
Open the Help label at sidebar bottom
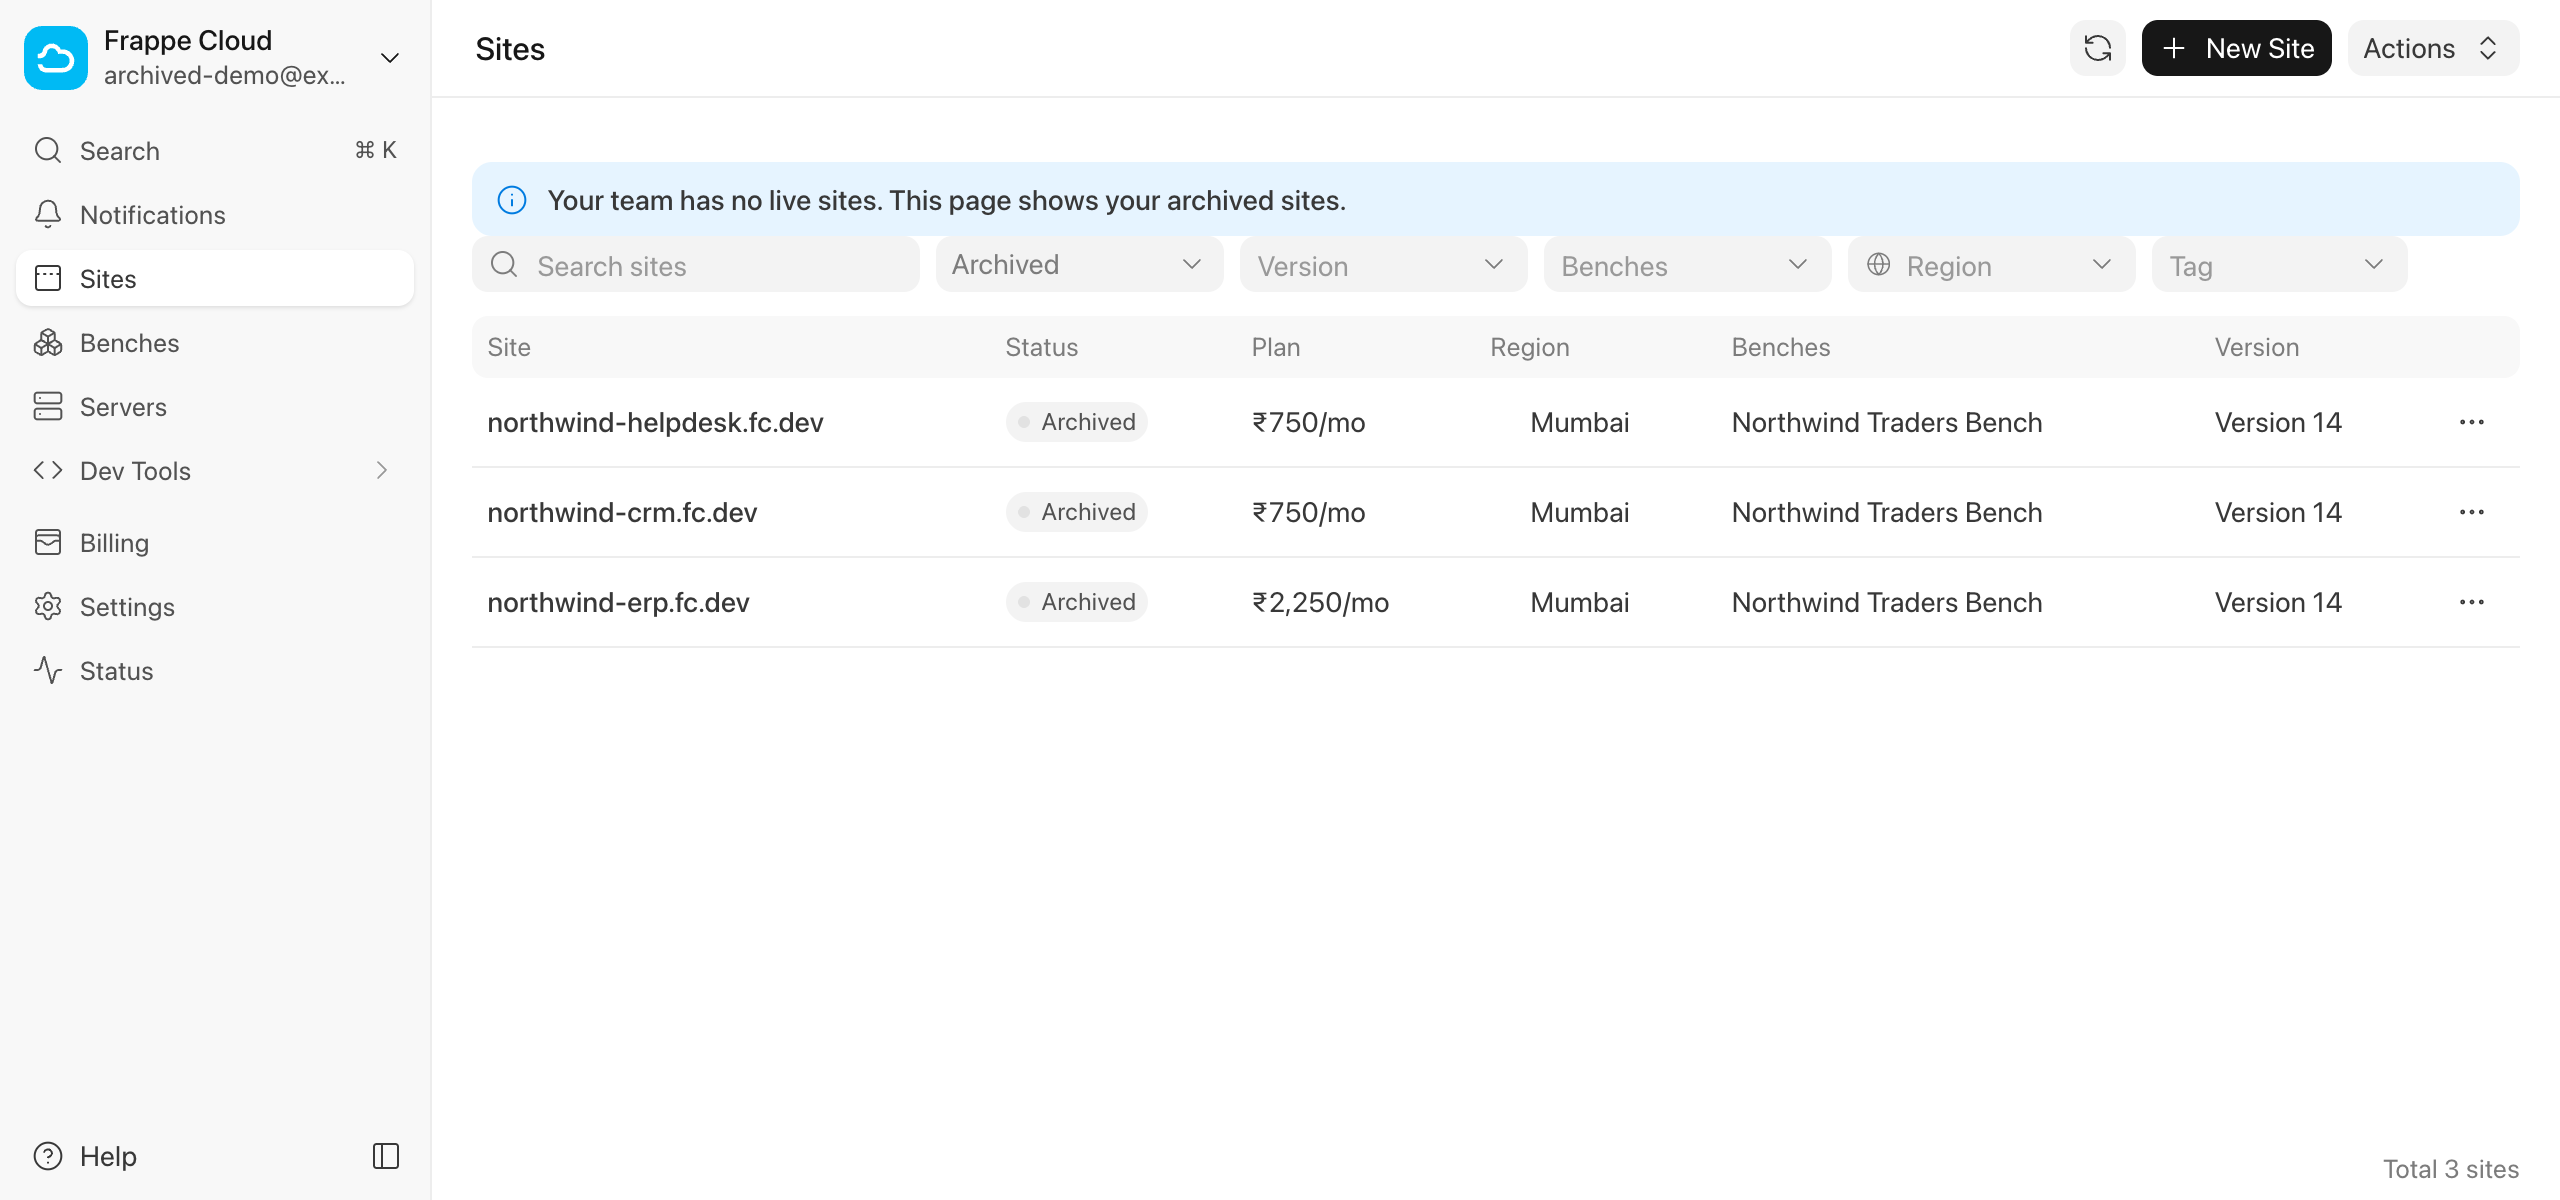coord(108,1156)
